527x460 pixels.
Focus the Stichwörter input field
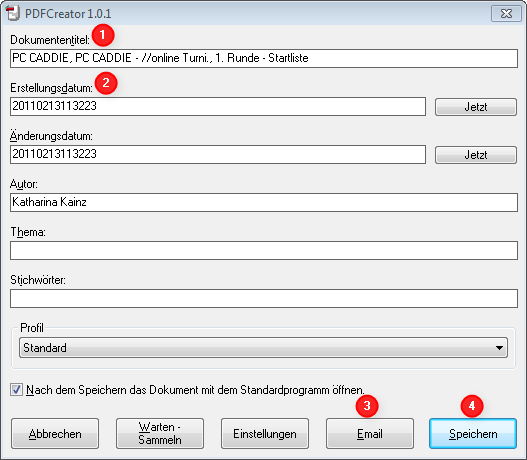pos(264,298)
